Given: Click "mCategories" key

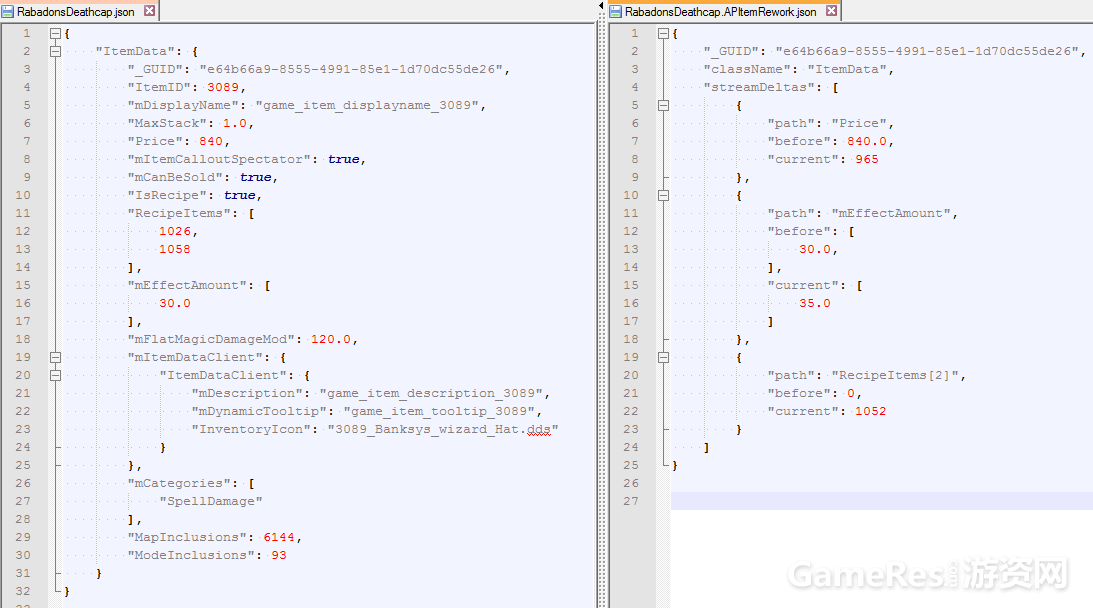Looking at the screenshot, I should [x=179, y=483].
